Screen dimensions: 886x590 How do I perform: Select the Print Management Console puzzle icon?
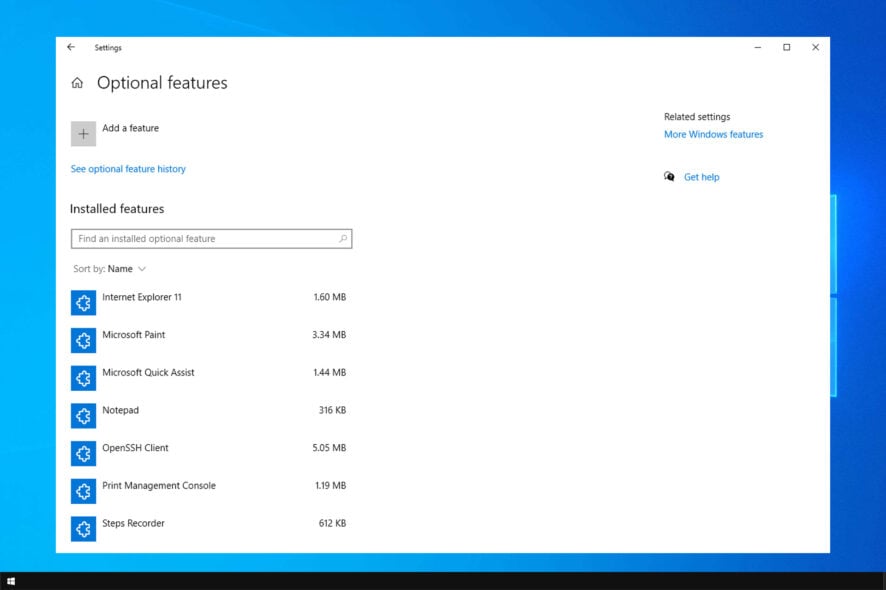point(83,491)
